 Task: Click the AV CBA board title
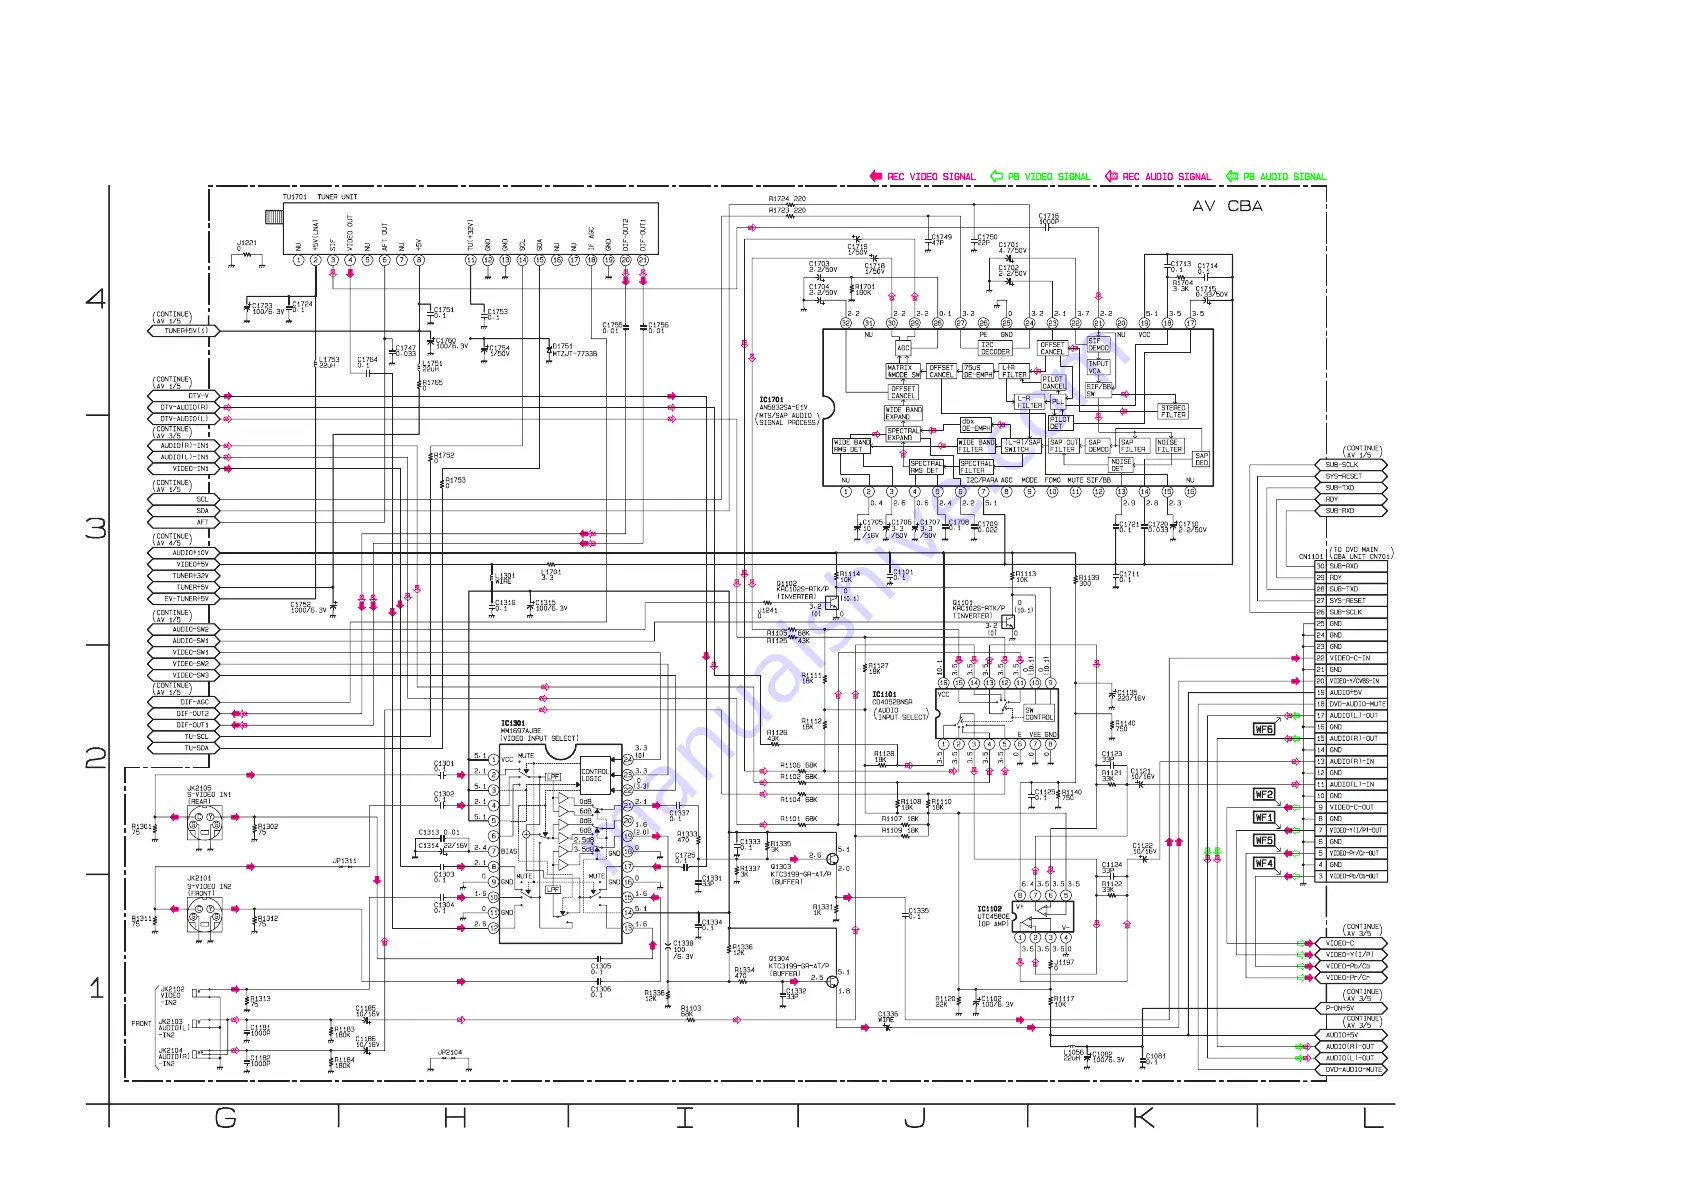pos(1227,206)
